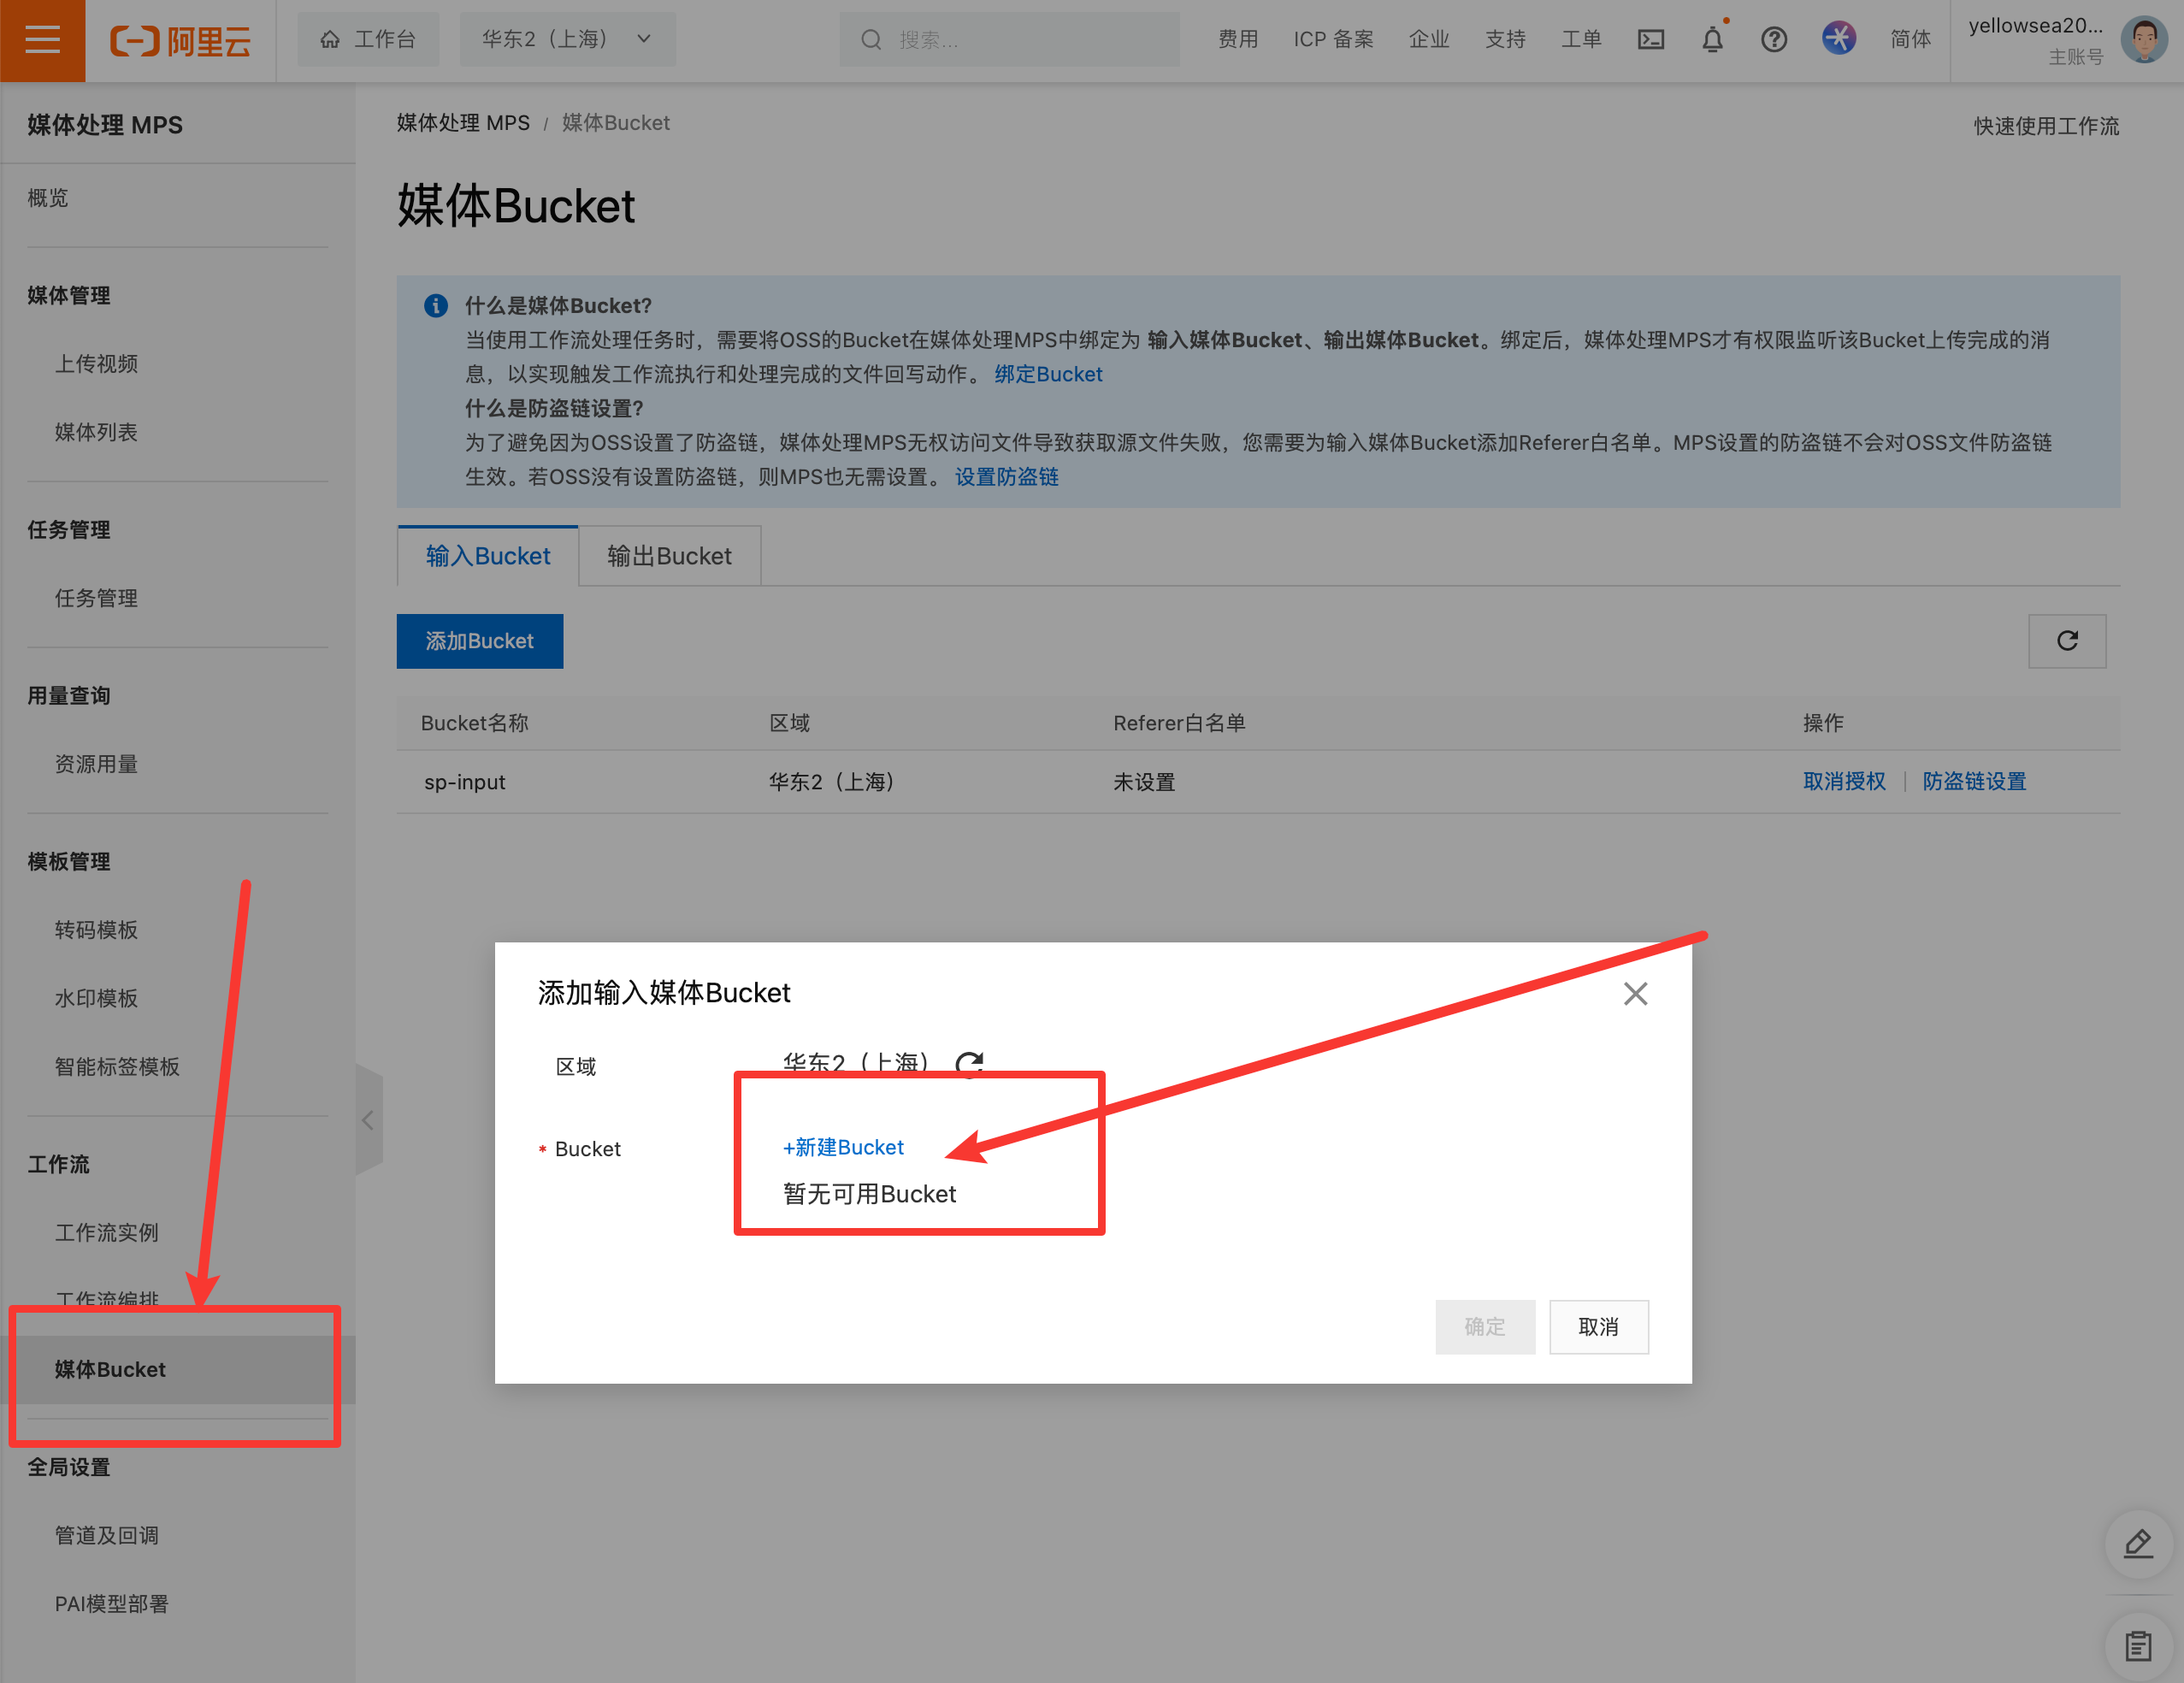2184x1683 pixels.
Task: Click the clipboard floating icon
Action: pos(2137,1645)
